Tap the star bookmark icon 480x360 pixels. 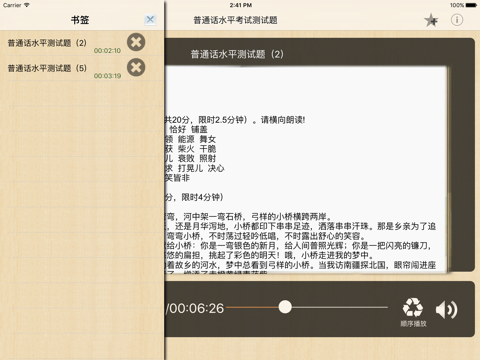tap(431, 20)
